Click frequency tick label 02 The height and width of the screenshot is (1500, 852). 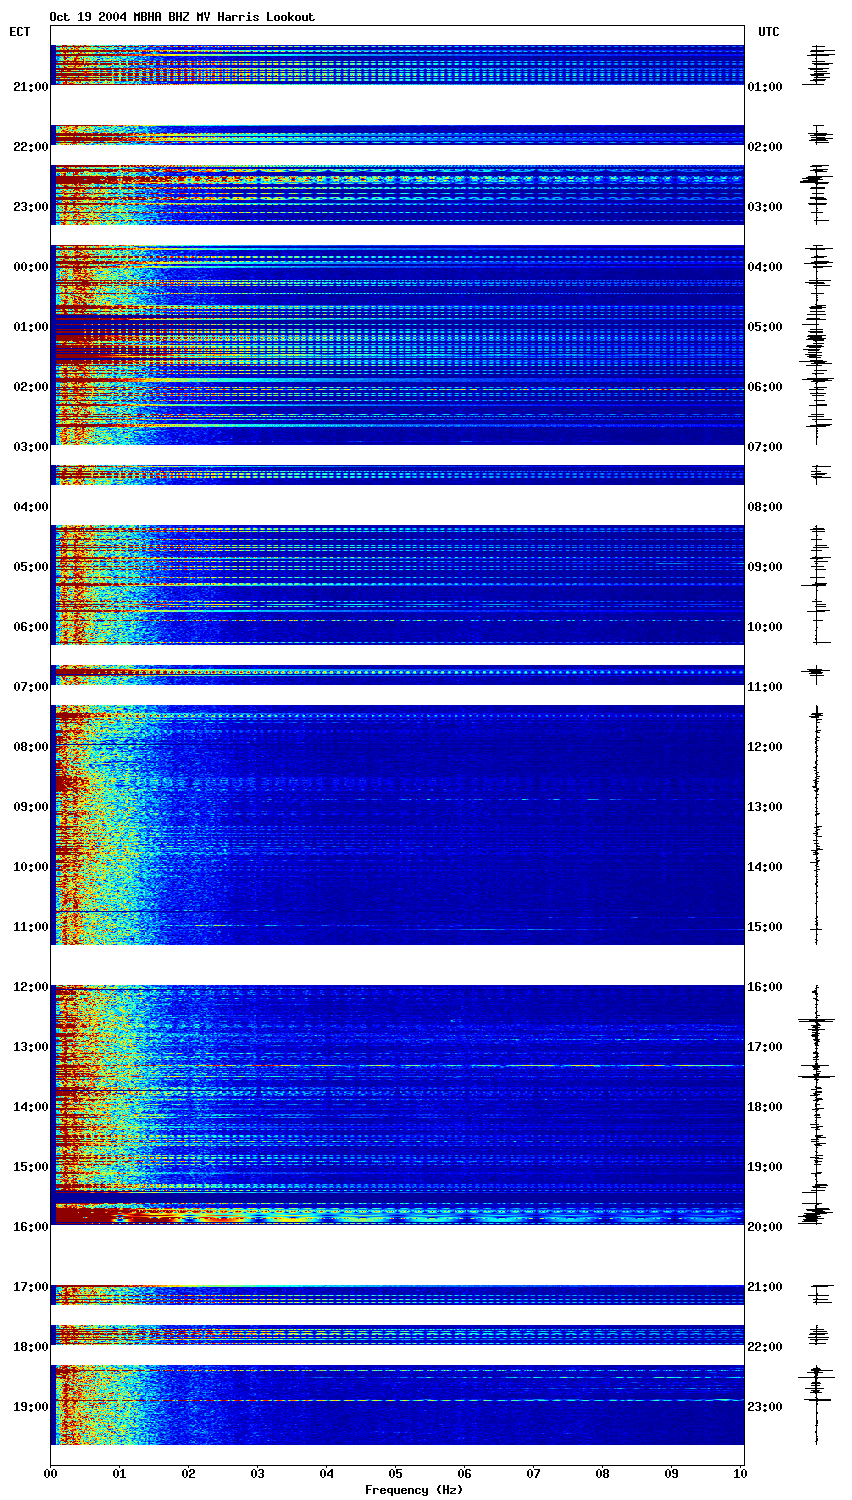188,1473
